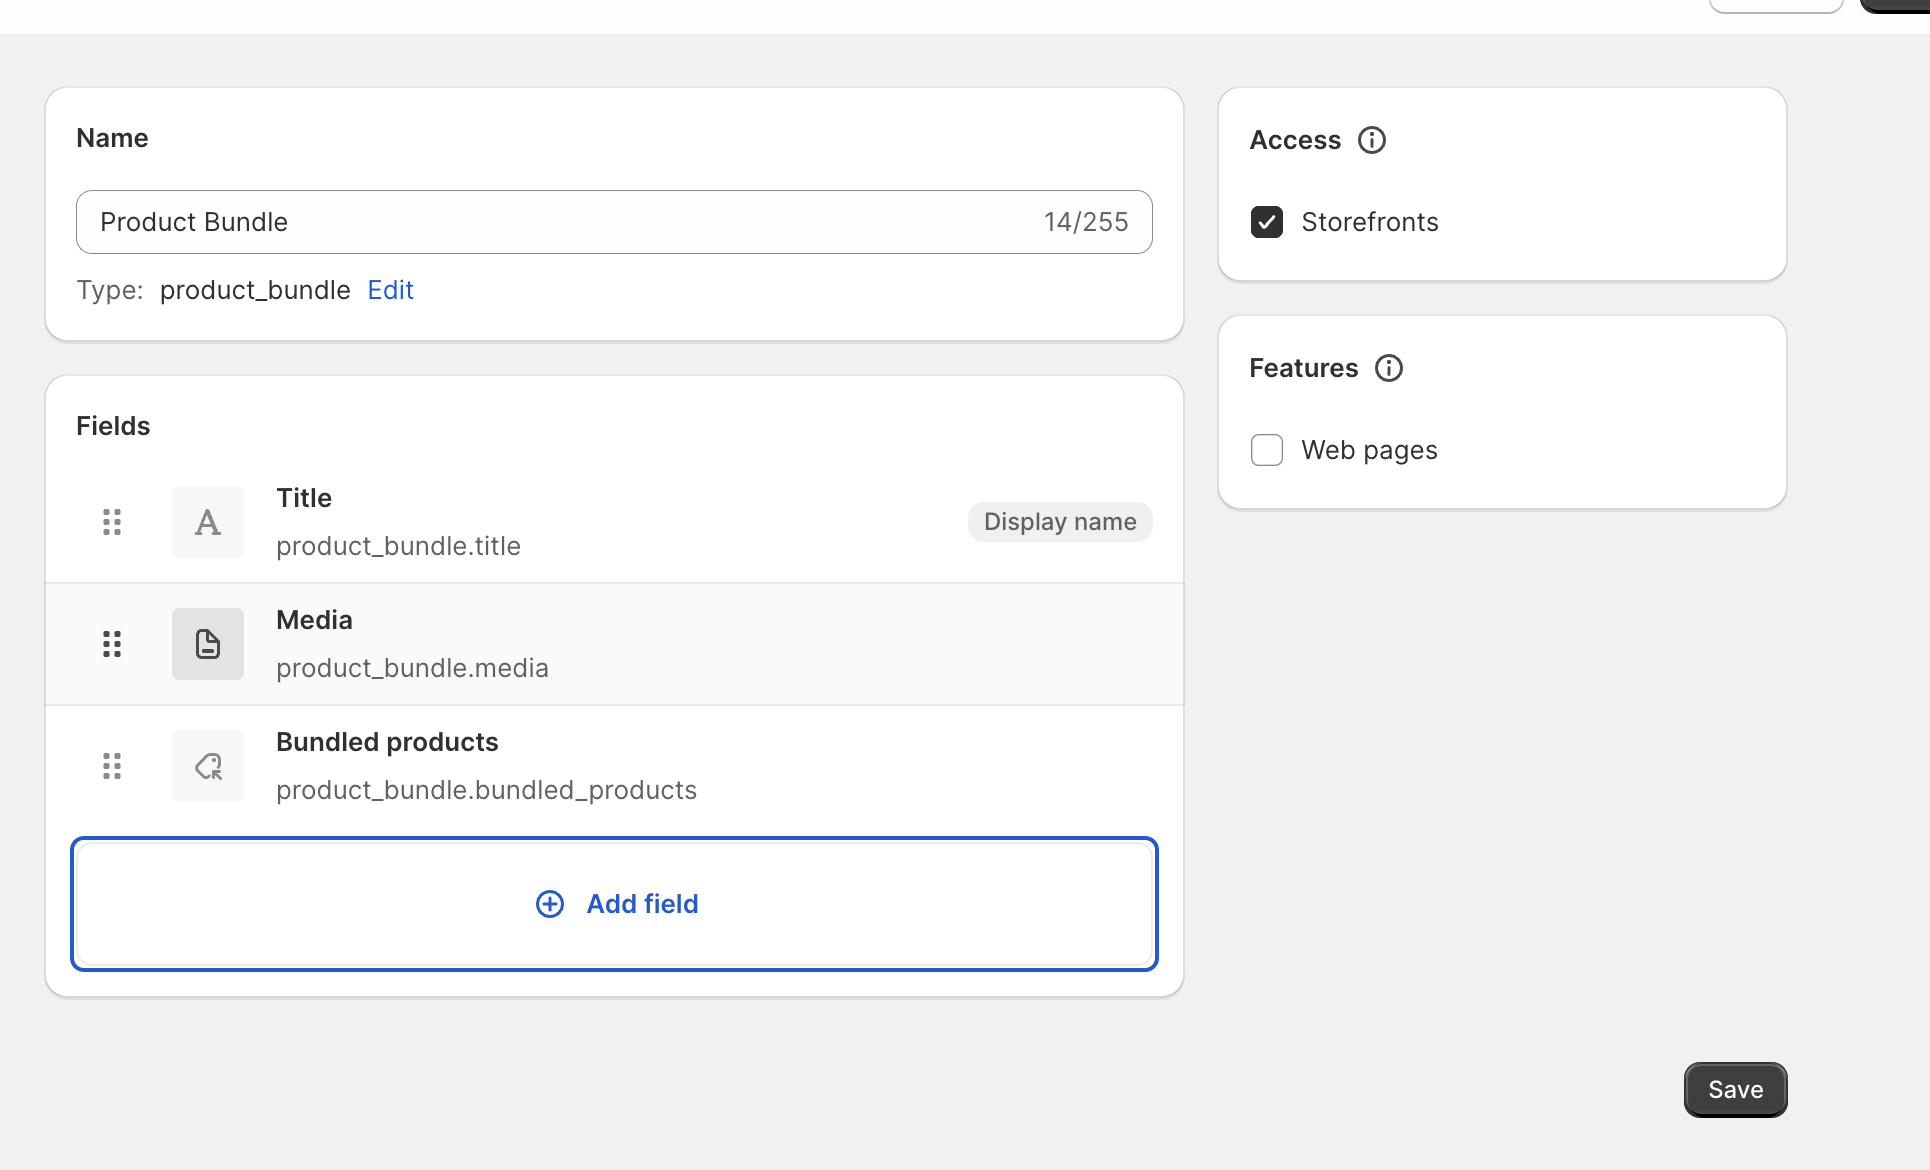The height and width of the screenshot is (1170, 1930).
Task: Click the Media field document icon
Action: (207, 644)
